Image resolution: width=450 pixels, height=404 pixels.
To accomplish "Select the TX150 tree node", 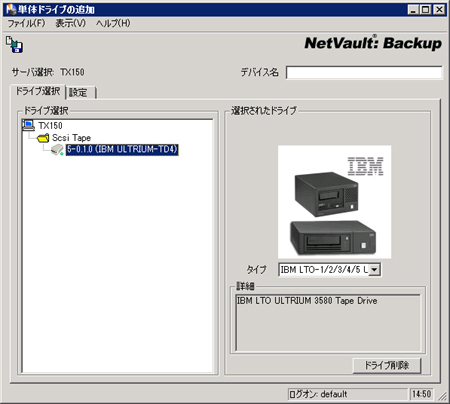I will [x=50, y=126].
